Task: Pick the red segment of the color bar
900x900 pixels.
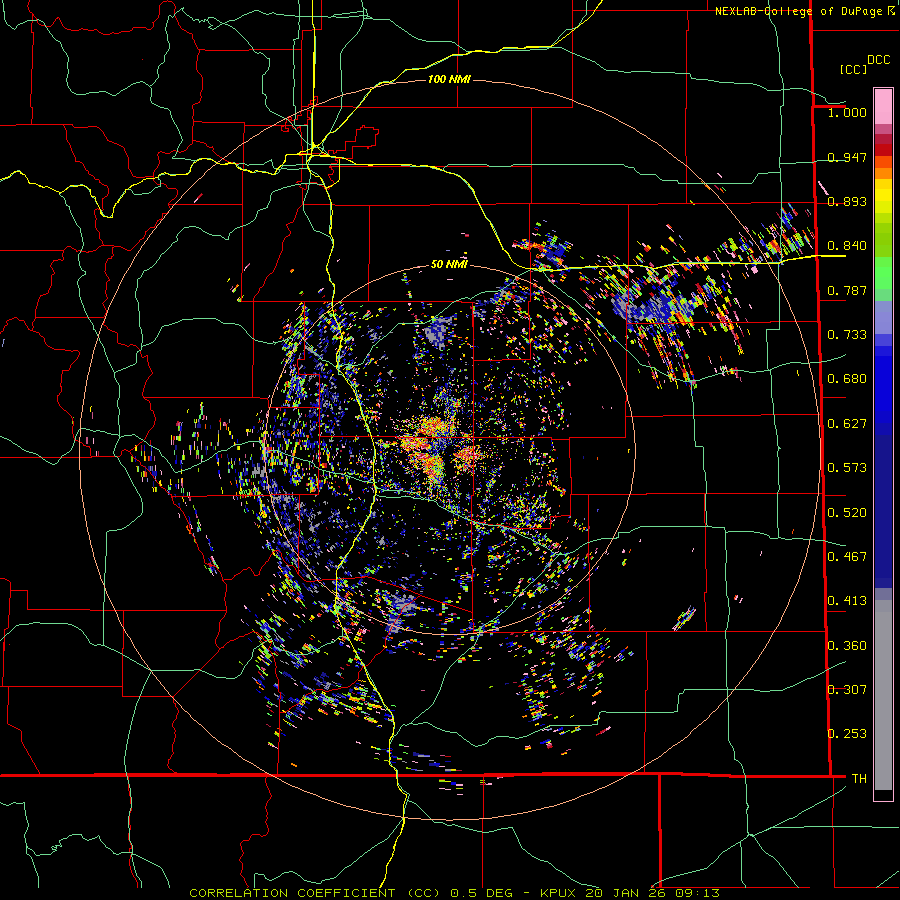Action: tap(883, 150)
